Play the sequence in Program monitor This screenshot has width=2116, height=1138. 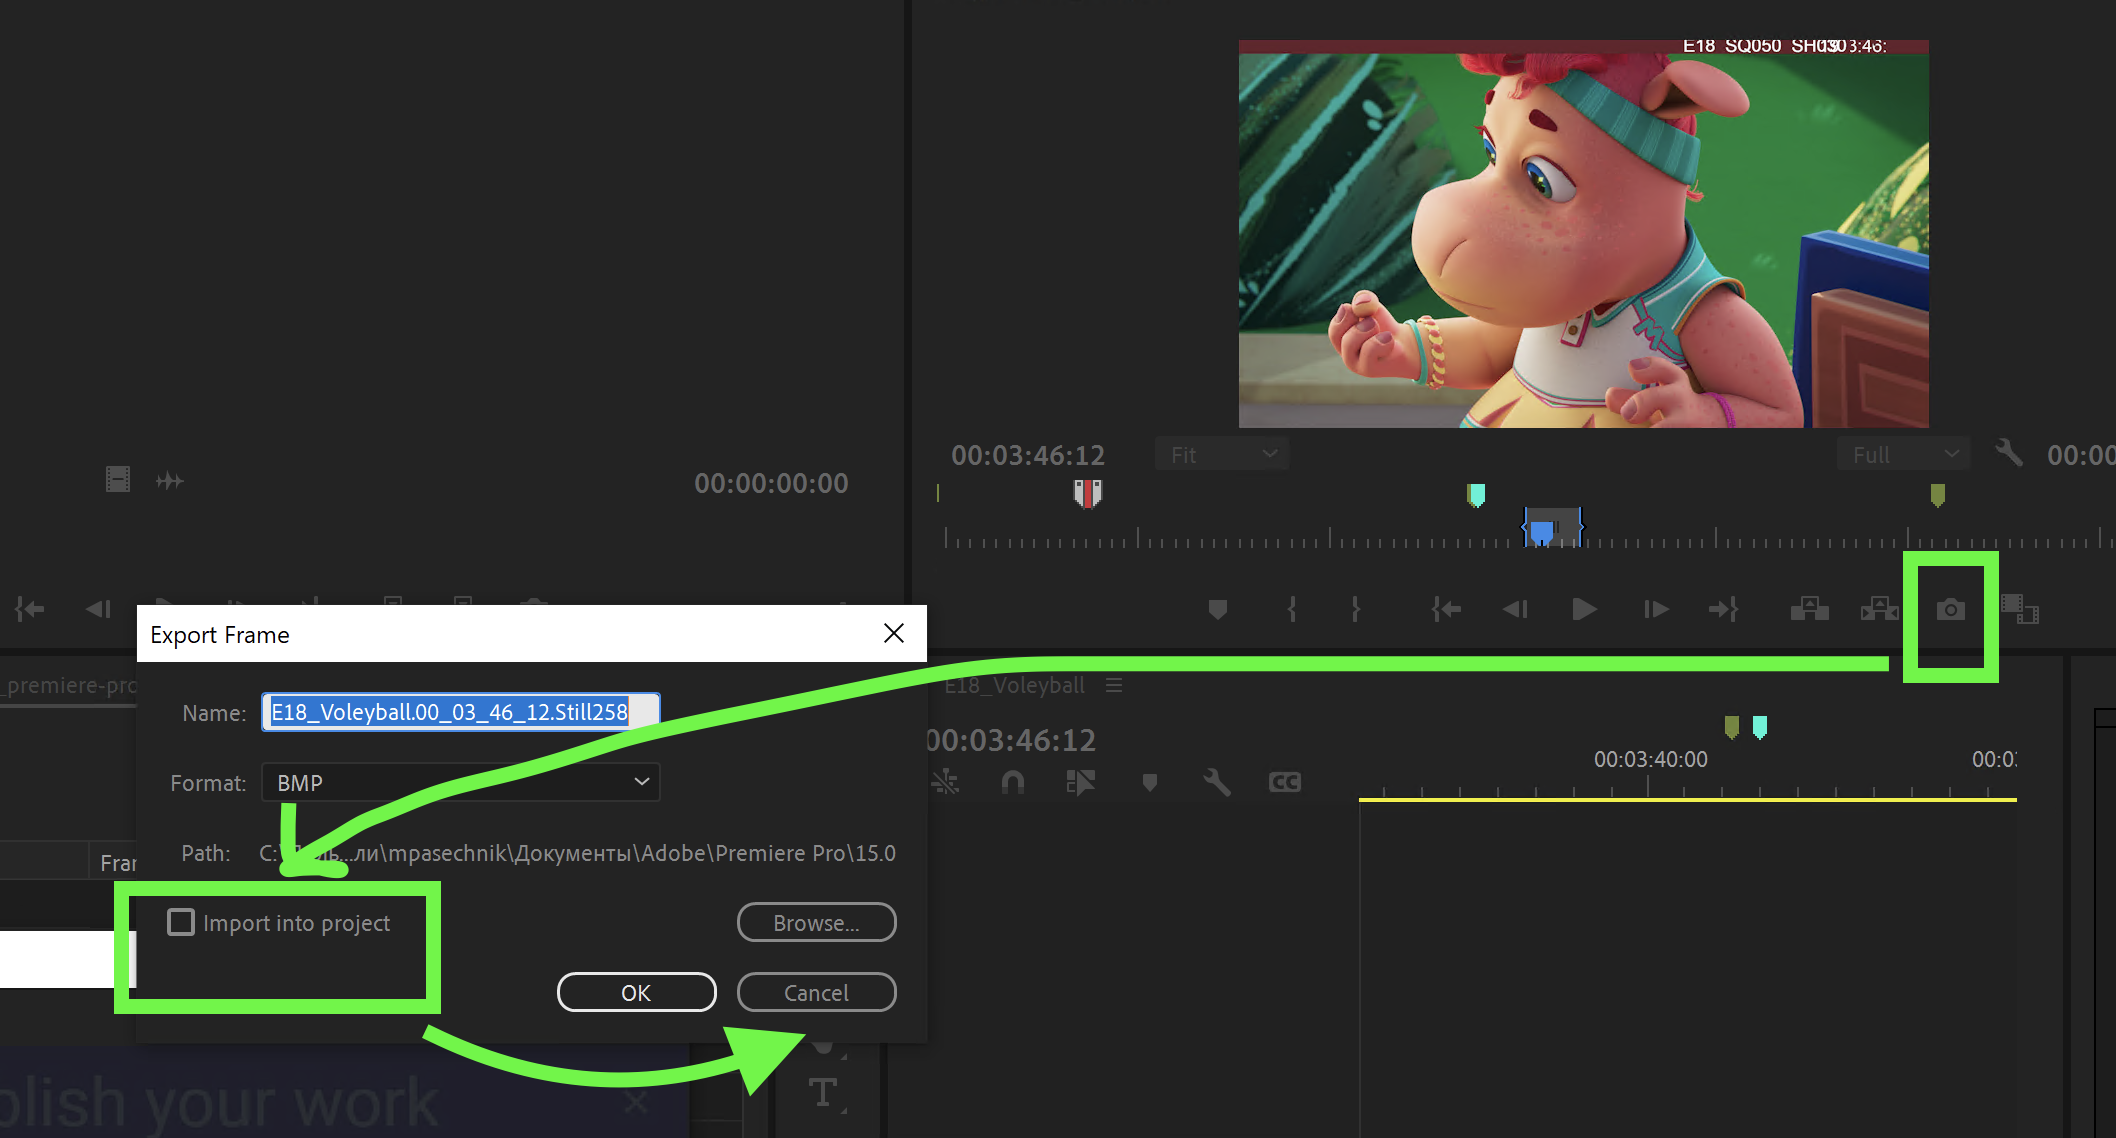pos(1584,609)
